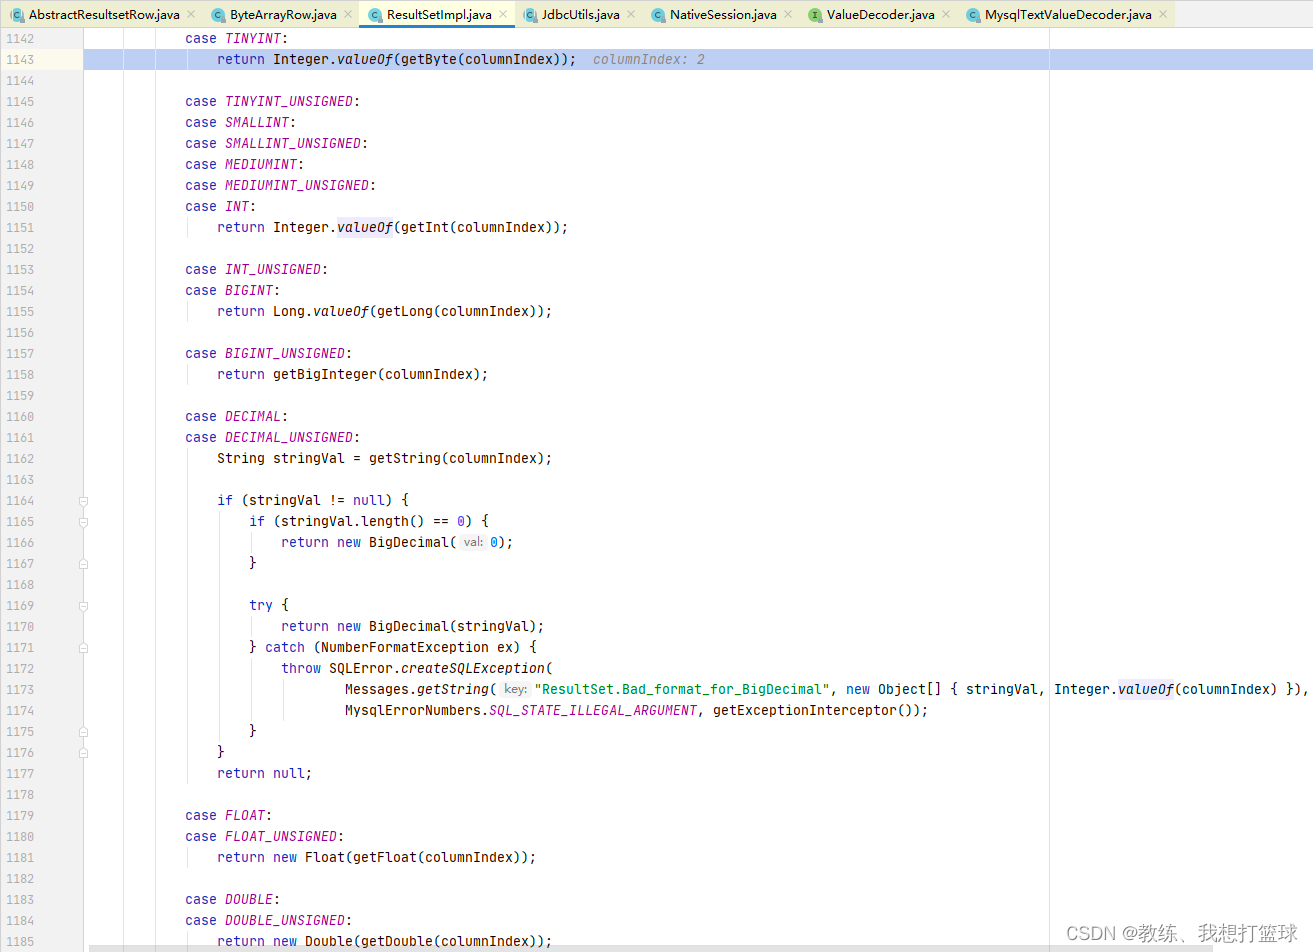Screen dimensions: 1313x952
Task: Click BIGINT_UNSIGNED case label
Action: 285,354
